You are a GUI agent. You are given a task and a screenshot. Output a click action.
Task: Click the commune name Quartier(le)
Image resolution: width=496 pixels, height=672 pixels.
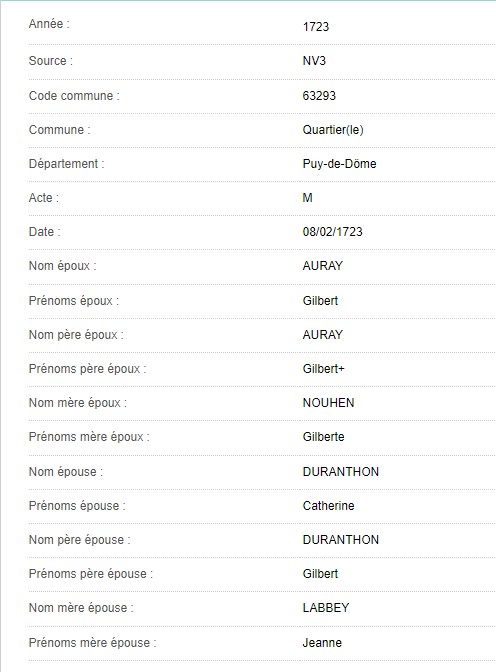point(333,130)
